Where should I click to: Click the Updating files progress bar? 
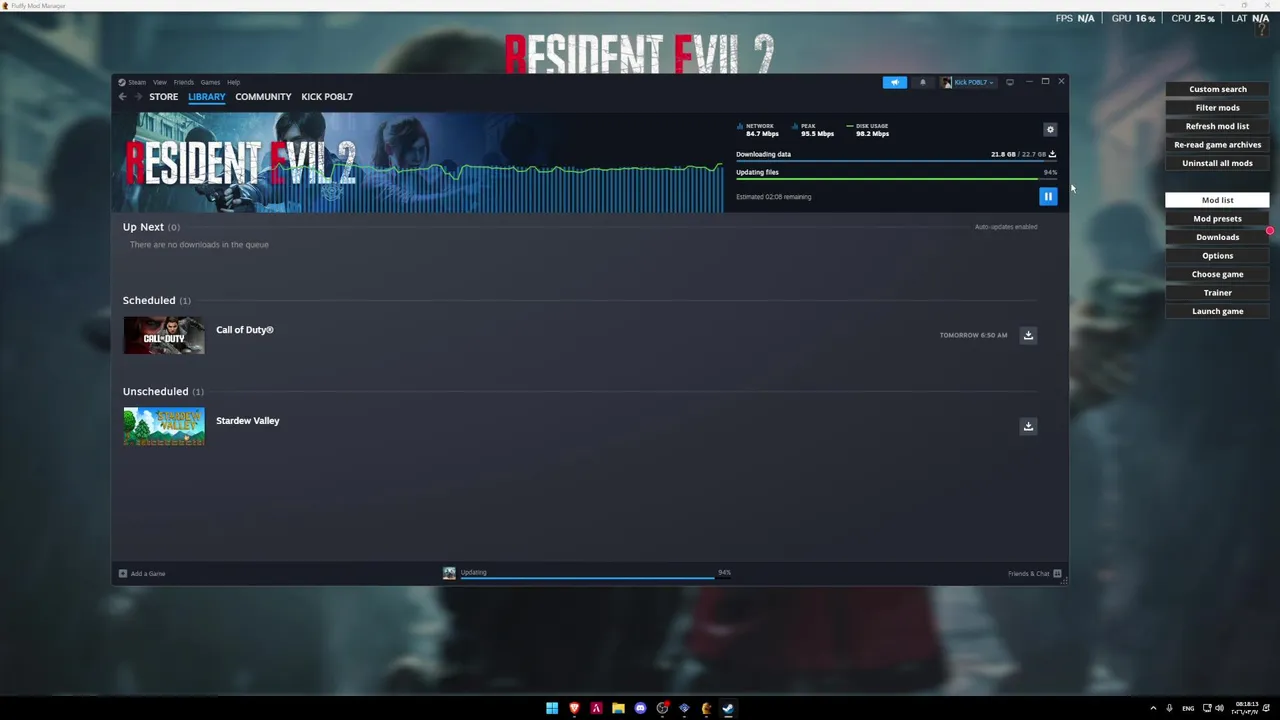pos(896,180)
